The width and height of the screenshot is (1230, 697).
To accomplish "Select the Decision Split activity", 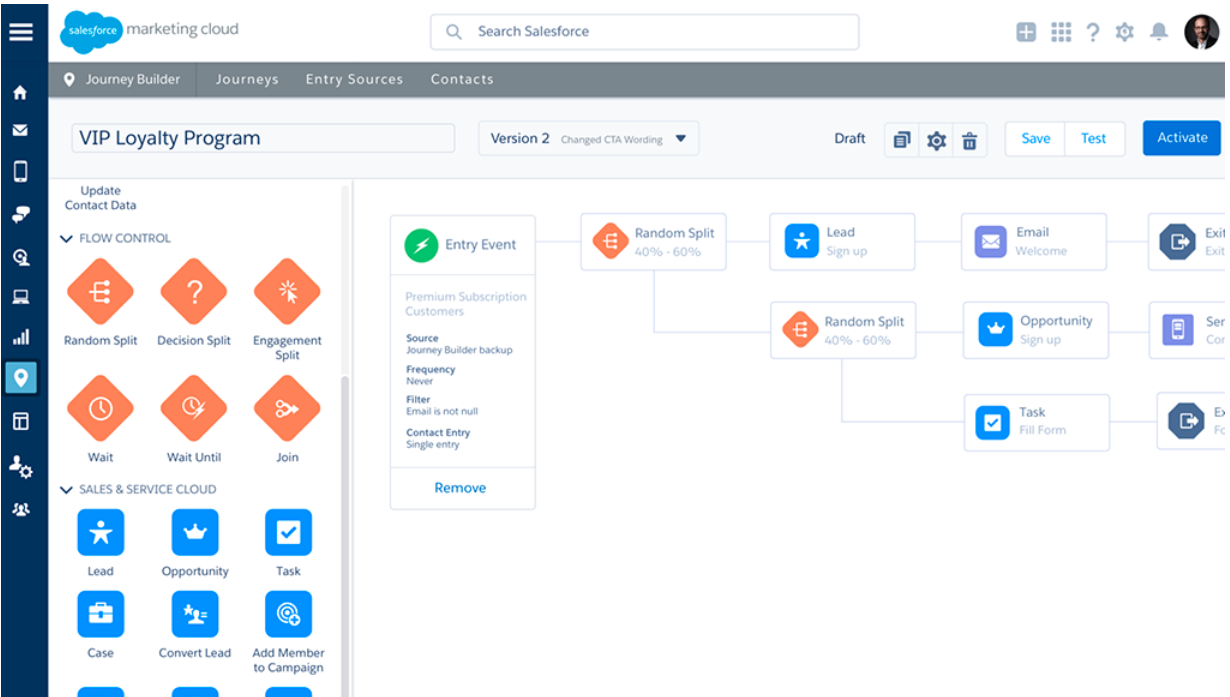I will click(x=193, y=292).
